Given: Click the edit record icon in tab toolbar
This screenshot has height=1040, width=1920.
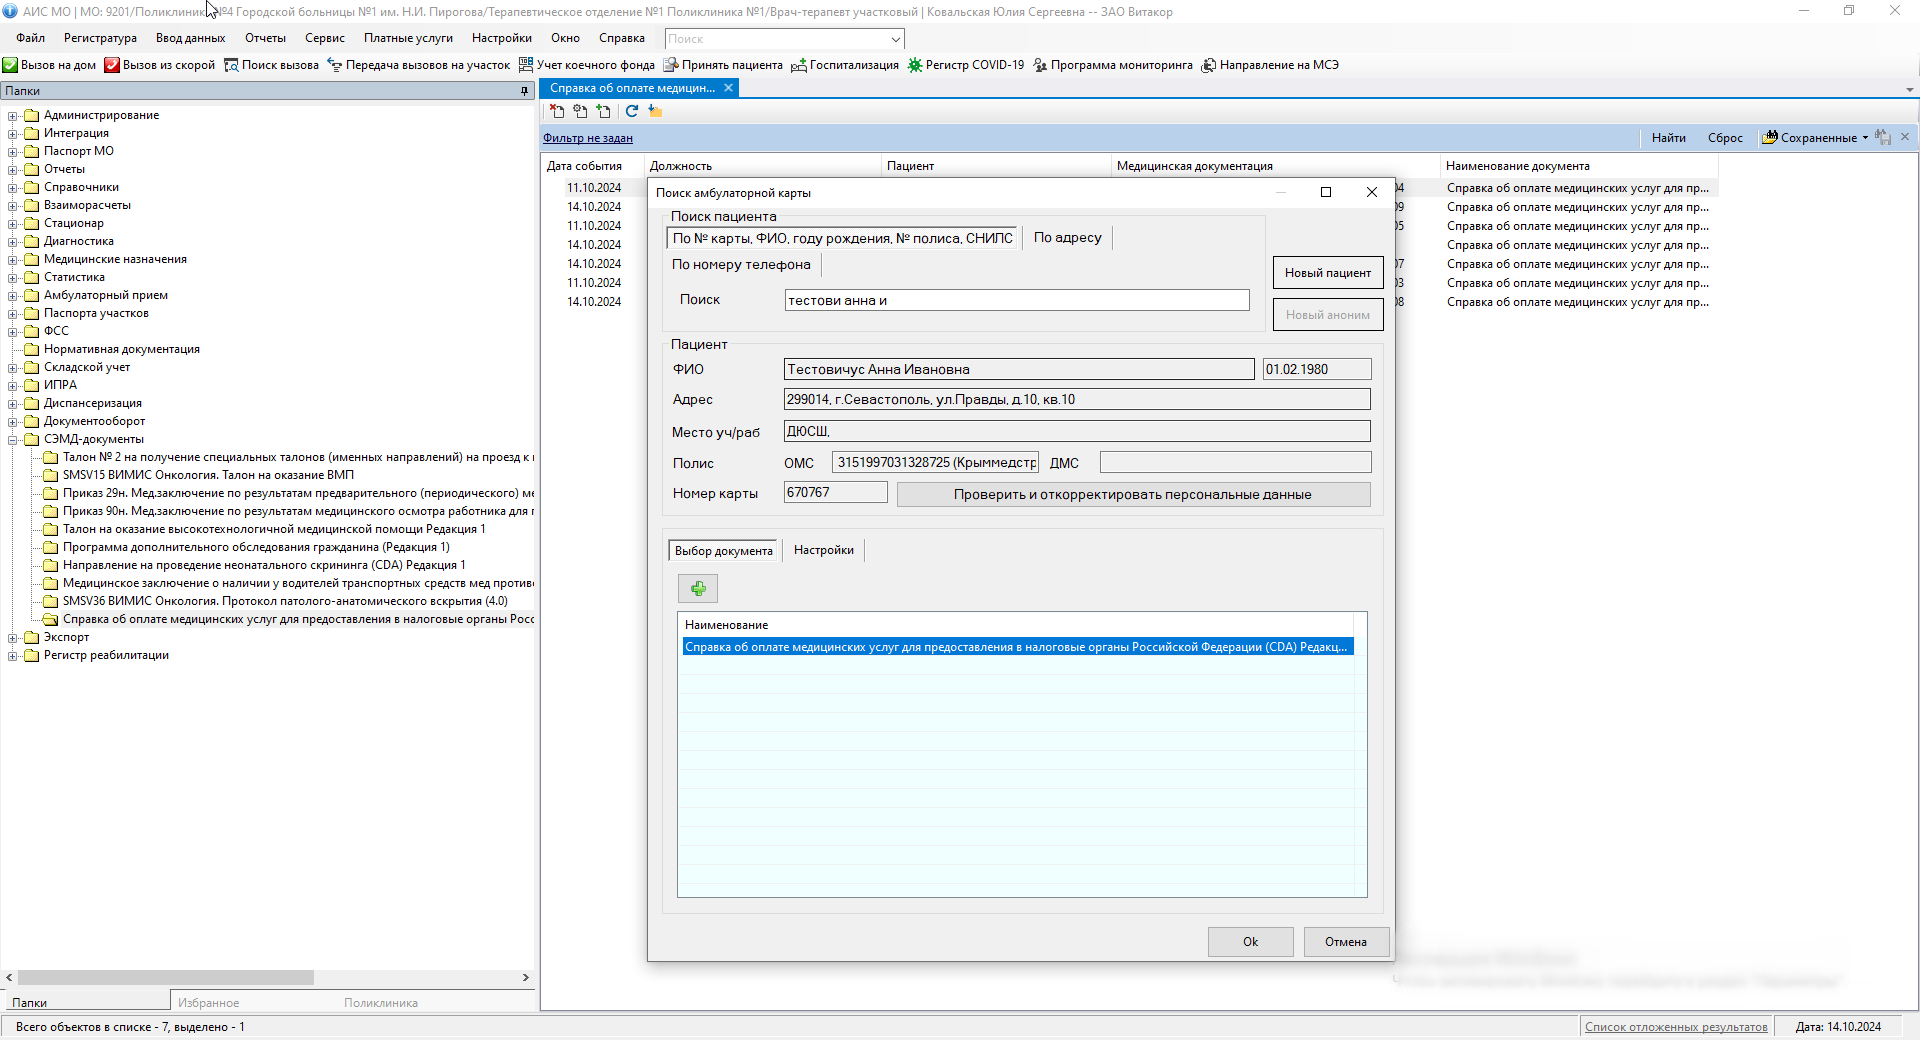Looking at the screenshot, I should 580,111.
